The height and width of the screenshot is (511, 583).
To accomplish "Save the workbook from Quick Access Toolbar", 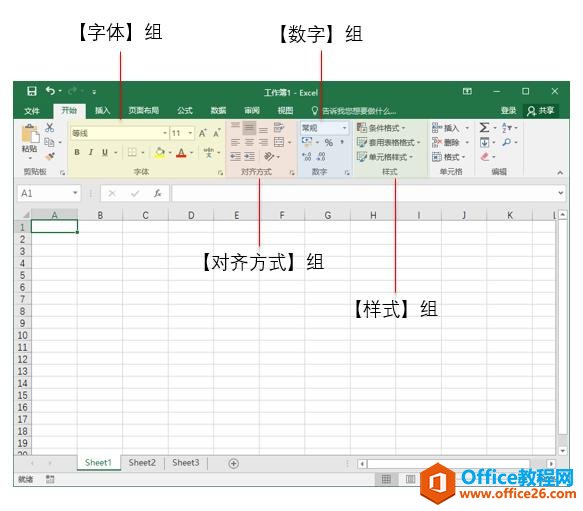I will [x=32, y=91].
